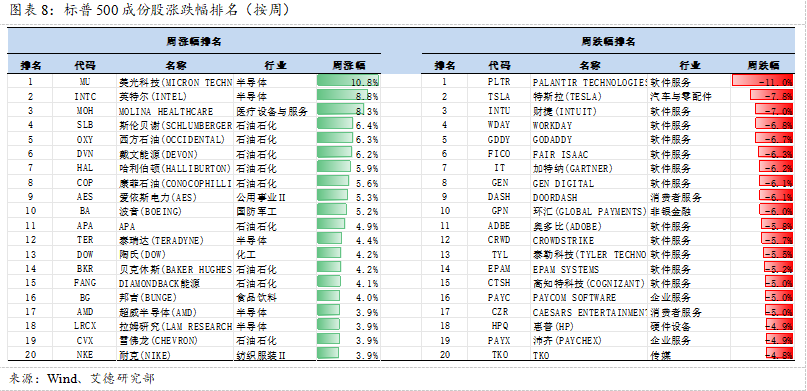Viewport: 807px width, 391px height.
Task: Select ticker GPN
Action: (x=499, y=211)
